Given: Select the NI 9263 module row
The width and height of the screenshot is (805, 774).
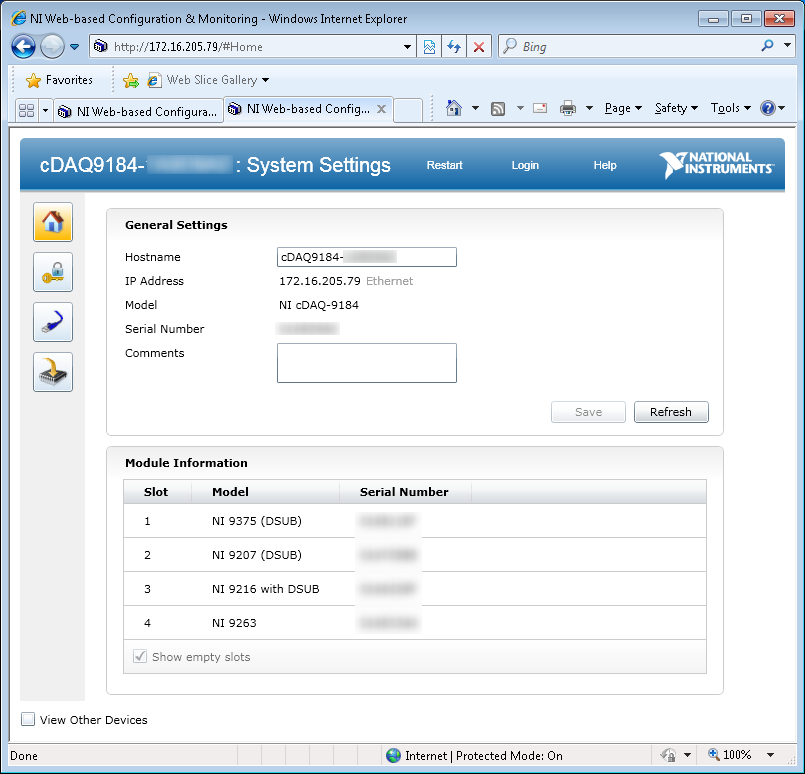Looking at the screenshot, I should pyautogui.click(x=415, y=623).
